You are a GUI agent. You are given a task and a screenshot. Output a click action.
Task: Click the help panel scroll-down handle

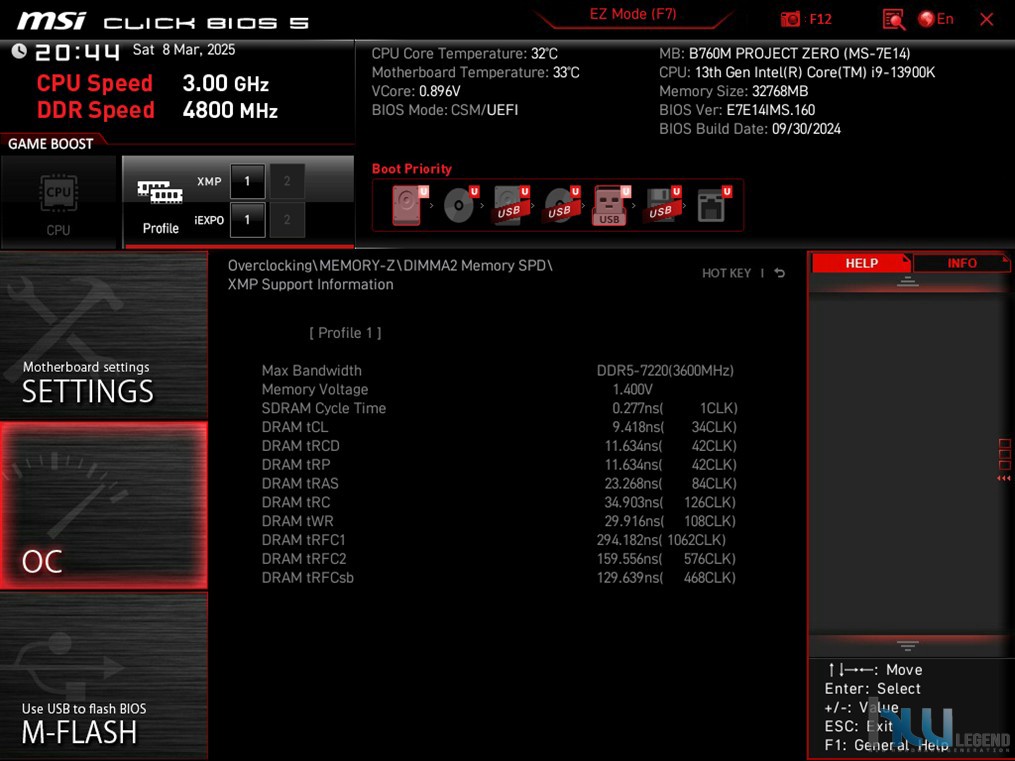click(x=908, y=646)
